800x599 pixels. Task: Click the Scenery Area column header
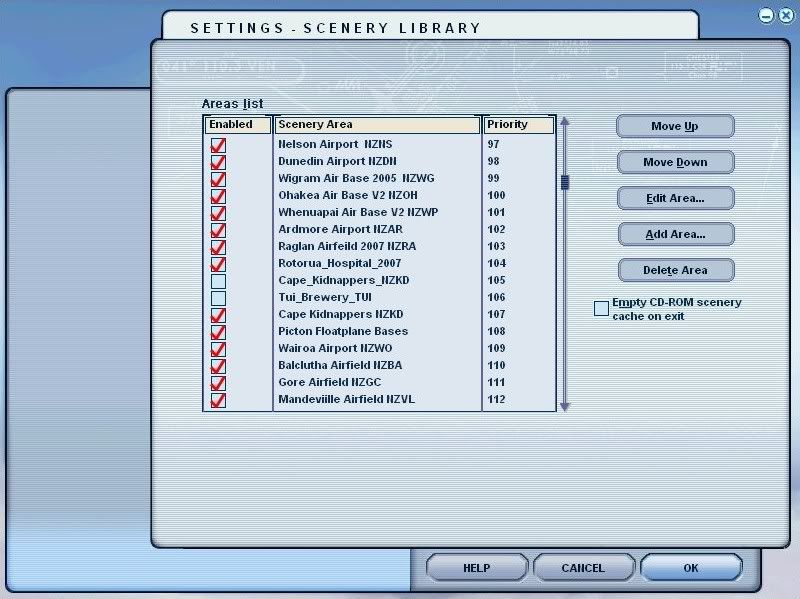coord(377,125)
